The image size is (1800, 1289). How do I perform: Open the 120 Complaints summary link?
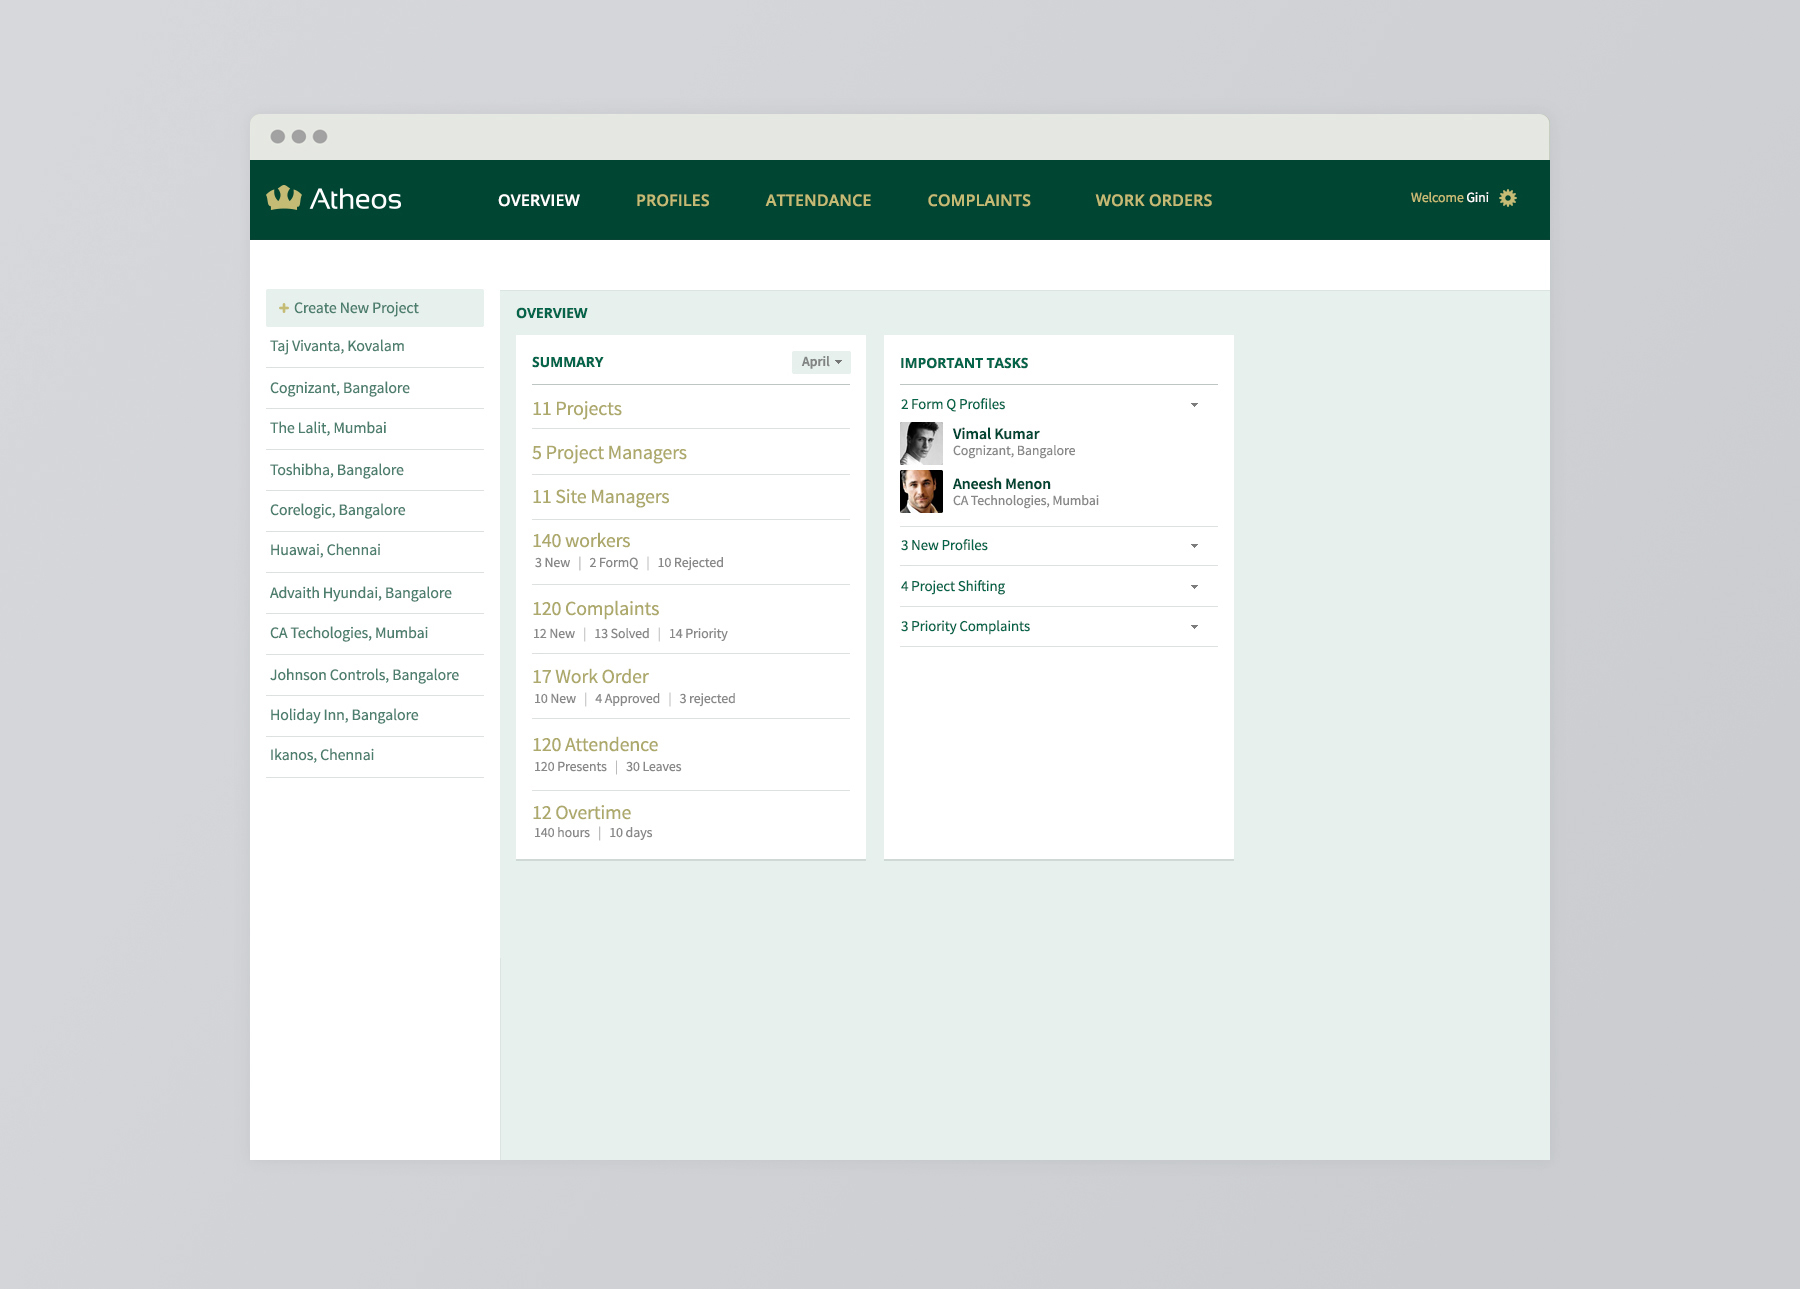[x=595, y=609]
